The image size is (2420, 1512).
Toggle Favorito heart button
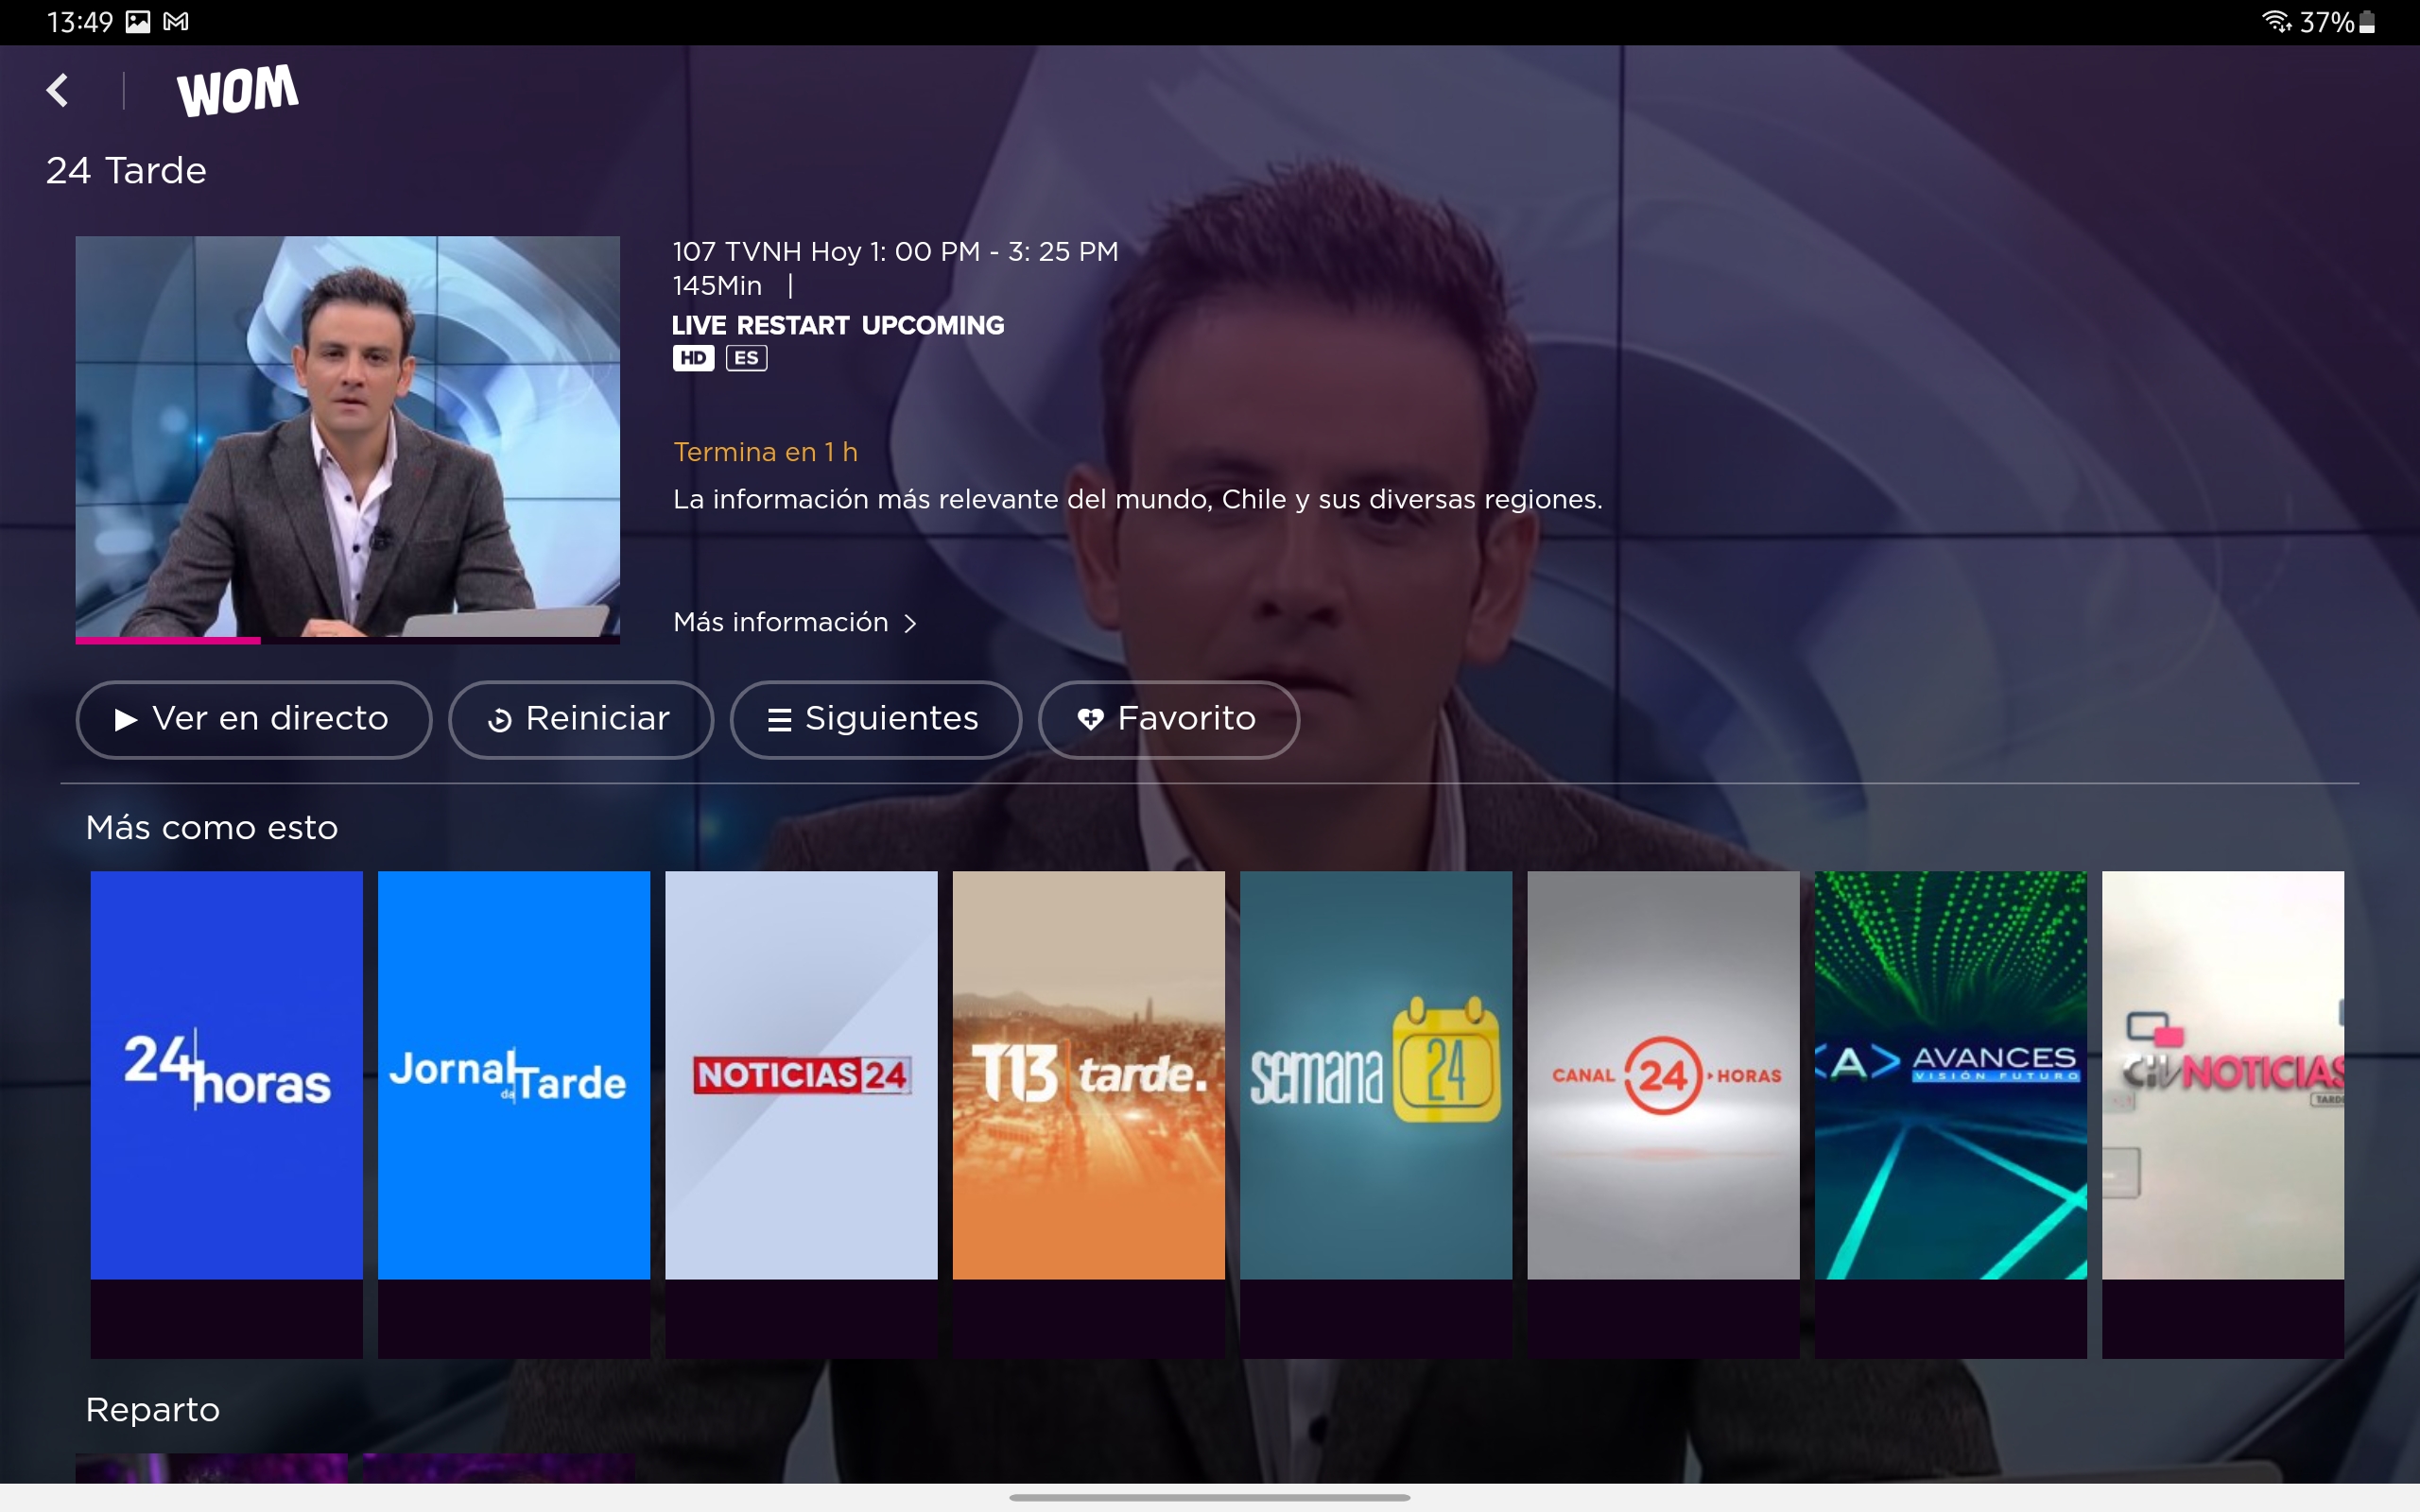pos(1168,719)
